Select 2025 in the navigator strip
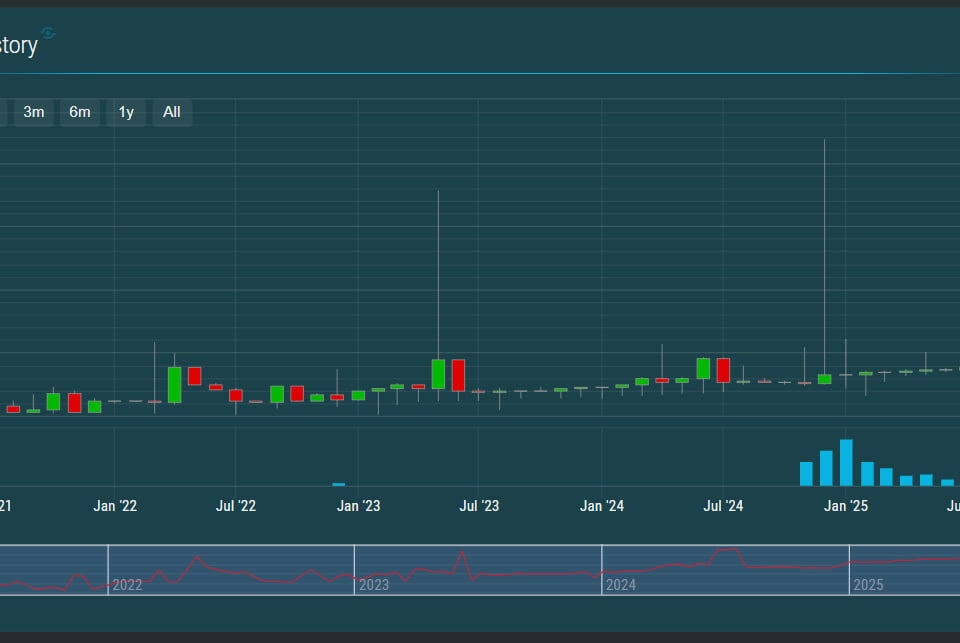Image resolution: width=960 pixels, height=643 pixels. (868, 585)
